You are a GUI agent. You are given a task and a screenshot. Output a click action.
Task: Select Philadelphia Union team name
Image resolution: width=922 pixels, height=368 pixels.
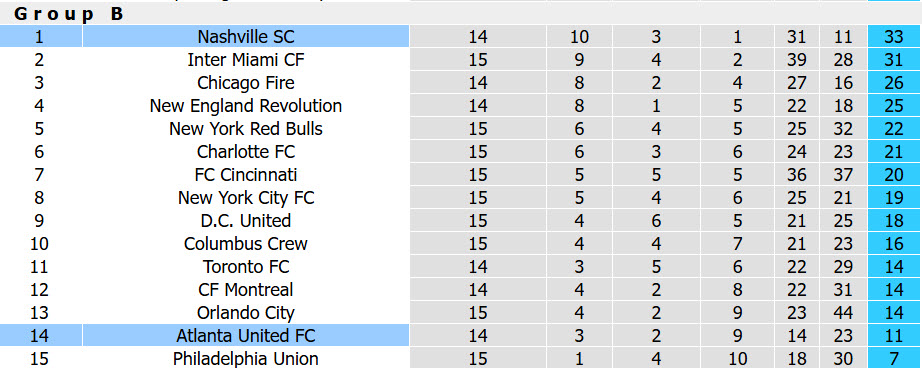coord(246,358)
